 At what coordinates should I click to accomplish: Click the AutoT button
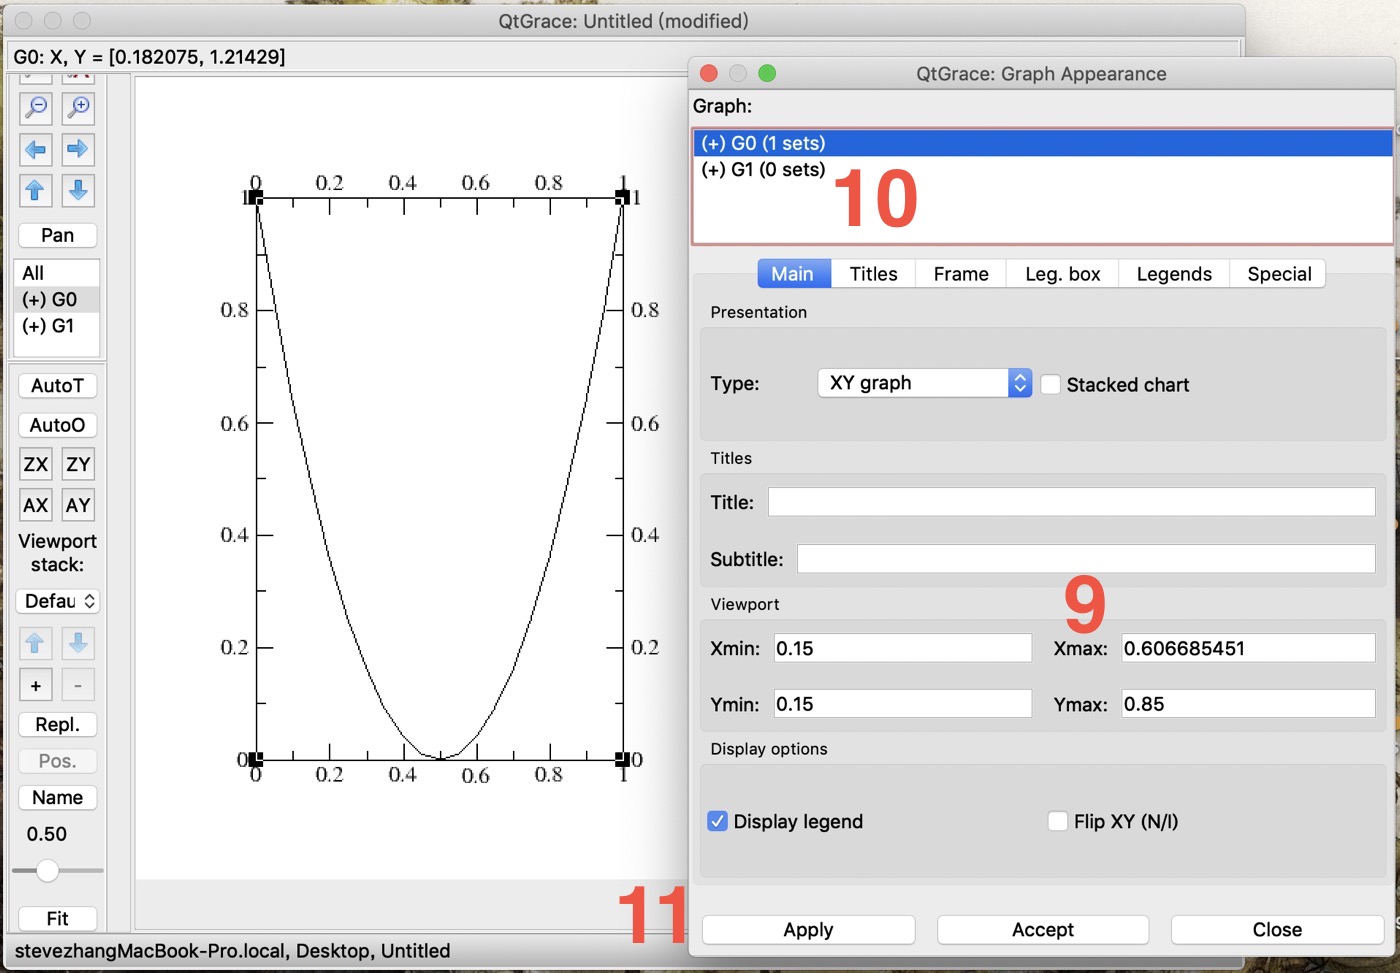(x=57, y=386)
